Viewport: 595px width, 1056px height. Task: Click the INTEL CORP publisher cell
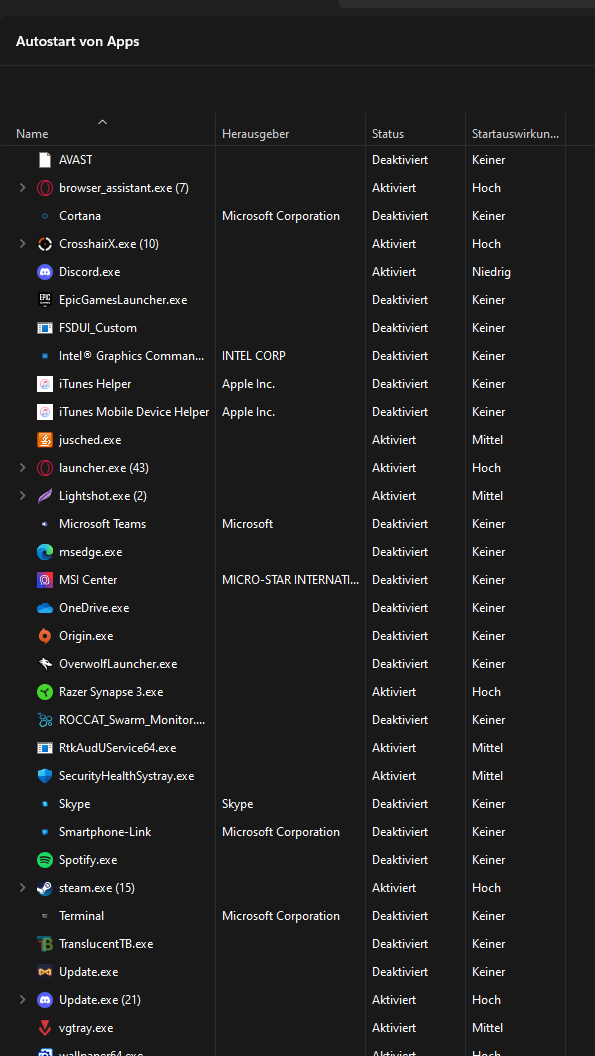coord(254,356)
